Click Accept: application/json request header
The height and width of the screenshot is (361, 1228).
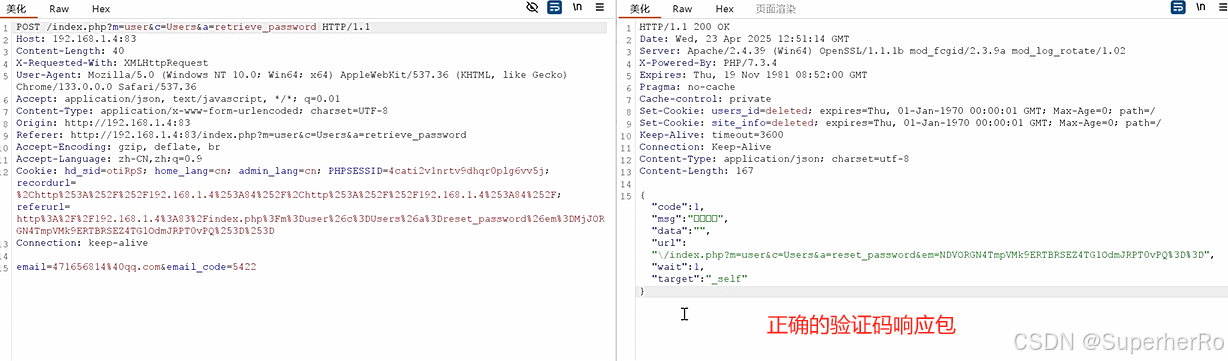[x=178, y=98]
